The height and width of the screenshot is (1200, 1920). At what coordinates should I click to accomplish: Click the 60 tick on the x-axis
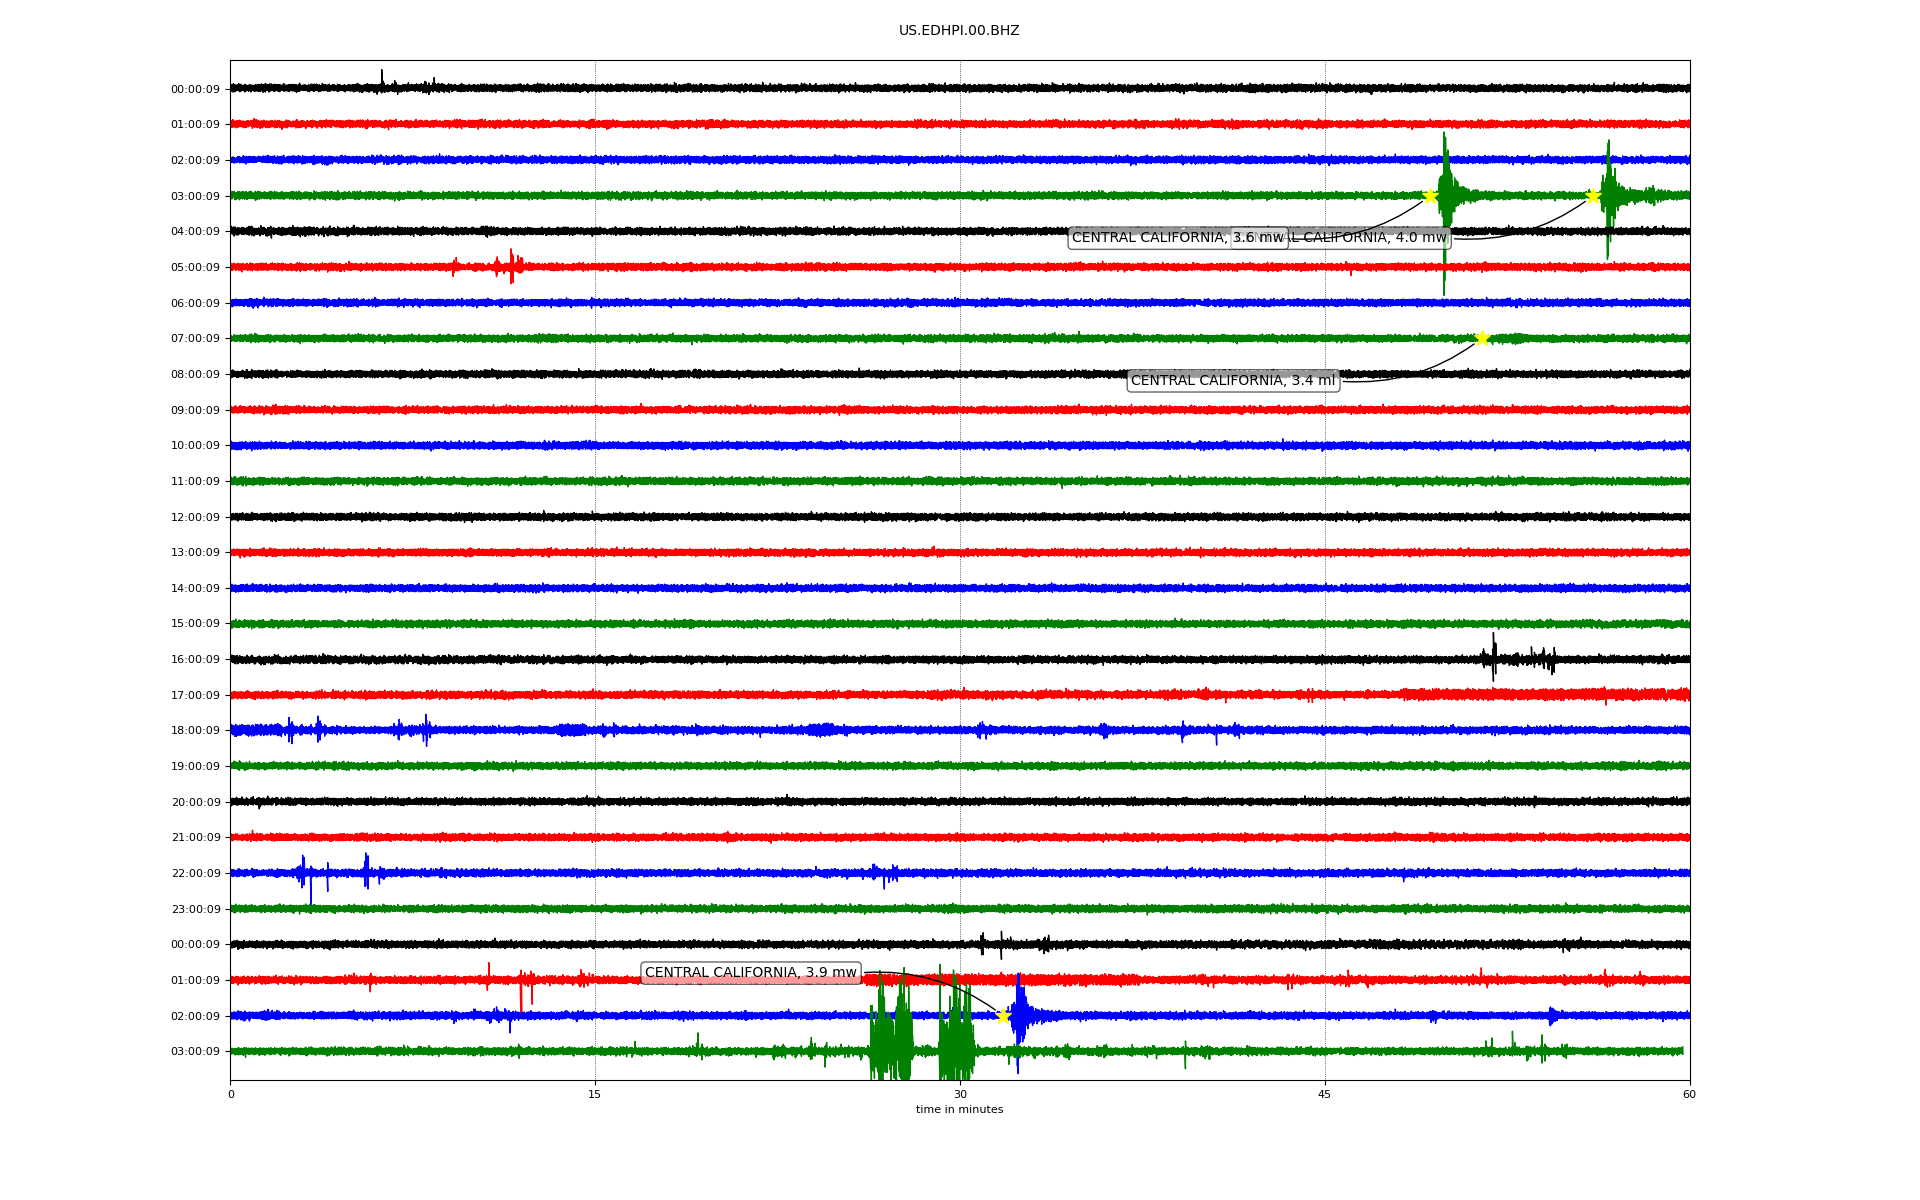point(1689,1094)
